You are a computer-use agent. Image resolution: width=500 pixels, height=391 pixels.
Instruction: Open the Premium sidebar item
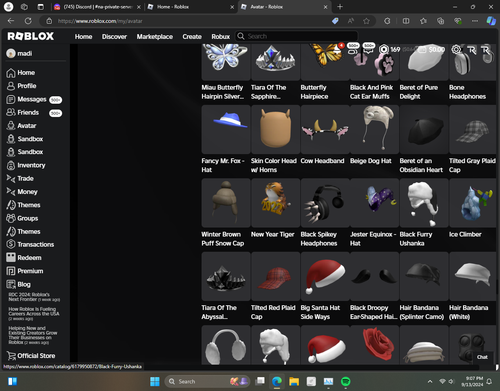tap(25, 271)
